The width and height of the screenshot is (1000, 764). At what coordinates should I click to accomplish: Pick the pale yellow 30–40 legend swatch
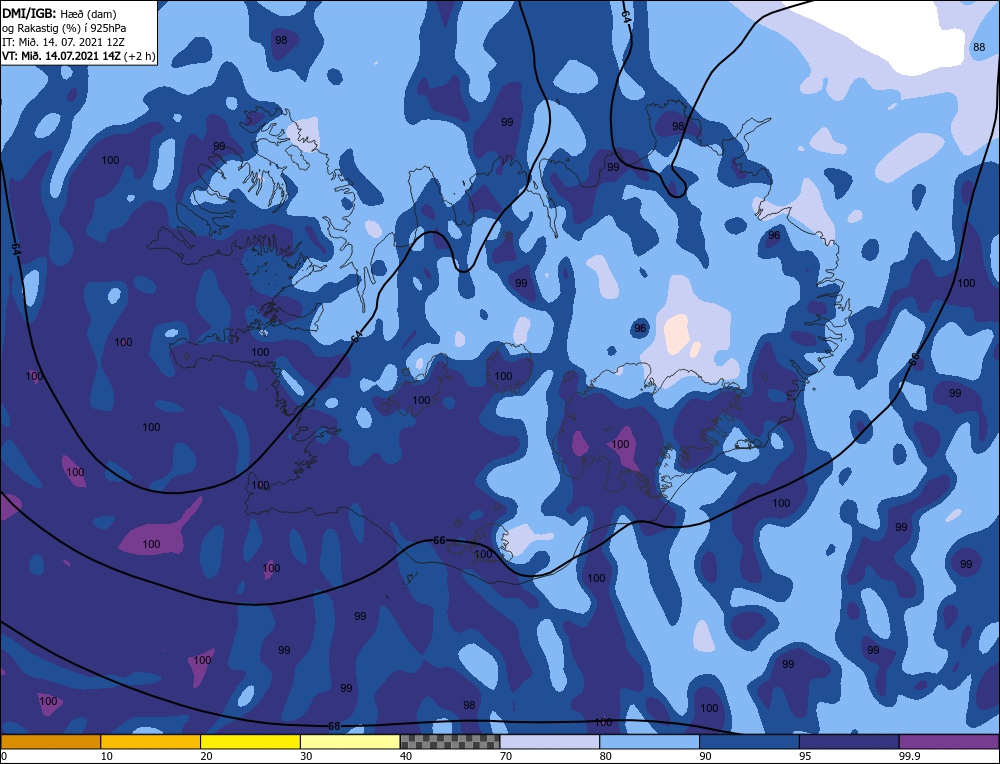point(350,741)
